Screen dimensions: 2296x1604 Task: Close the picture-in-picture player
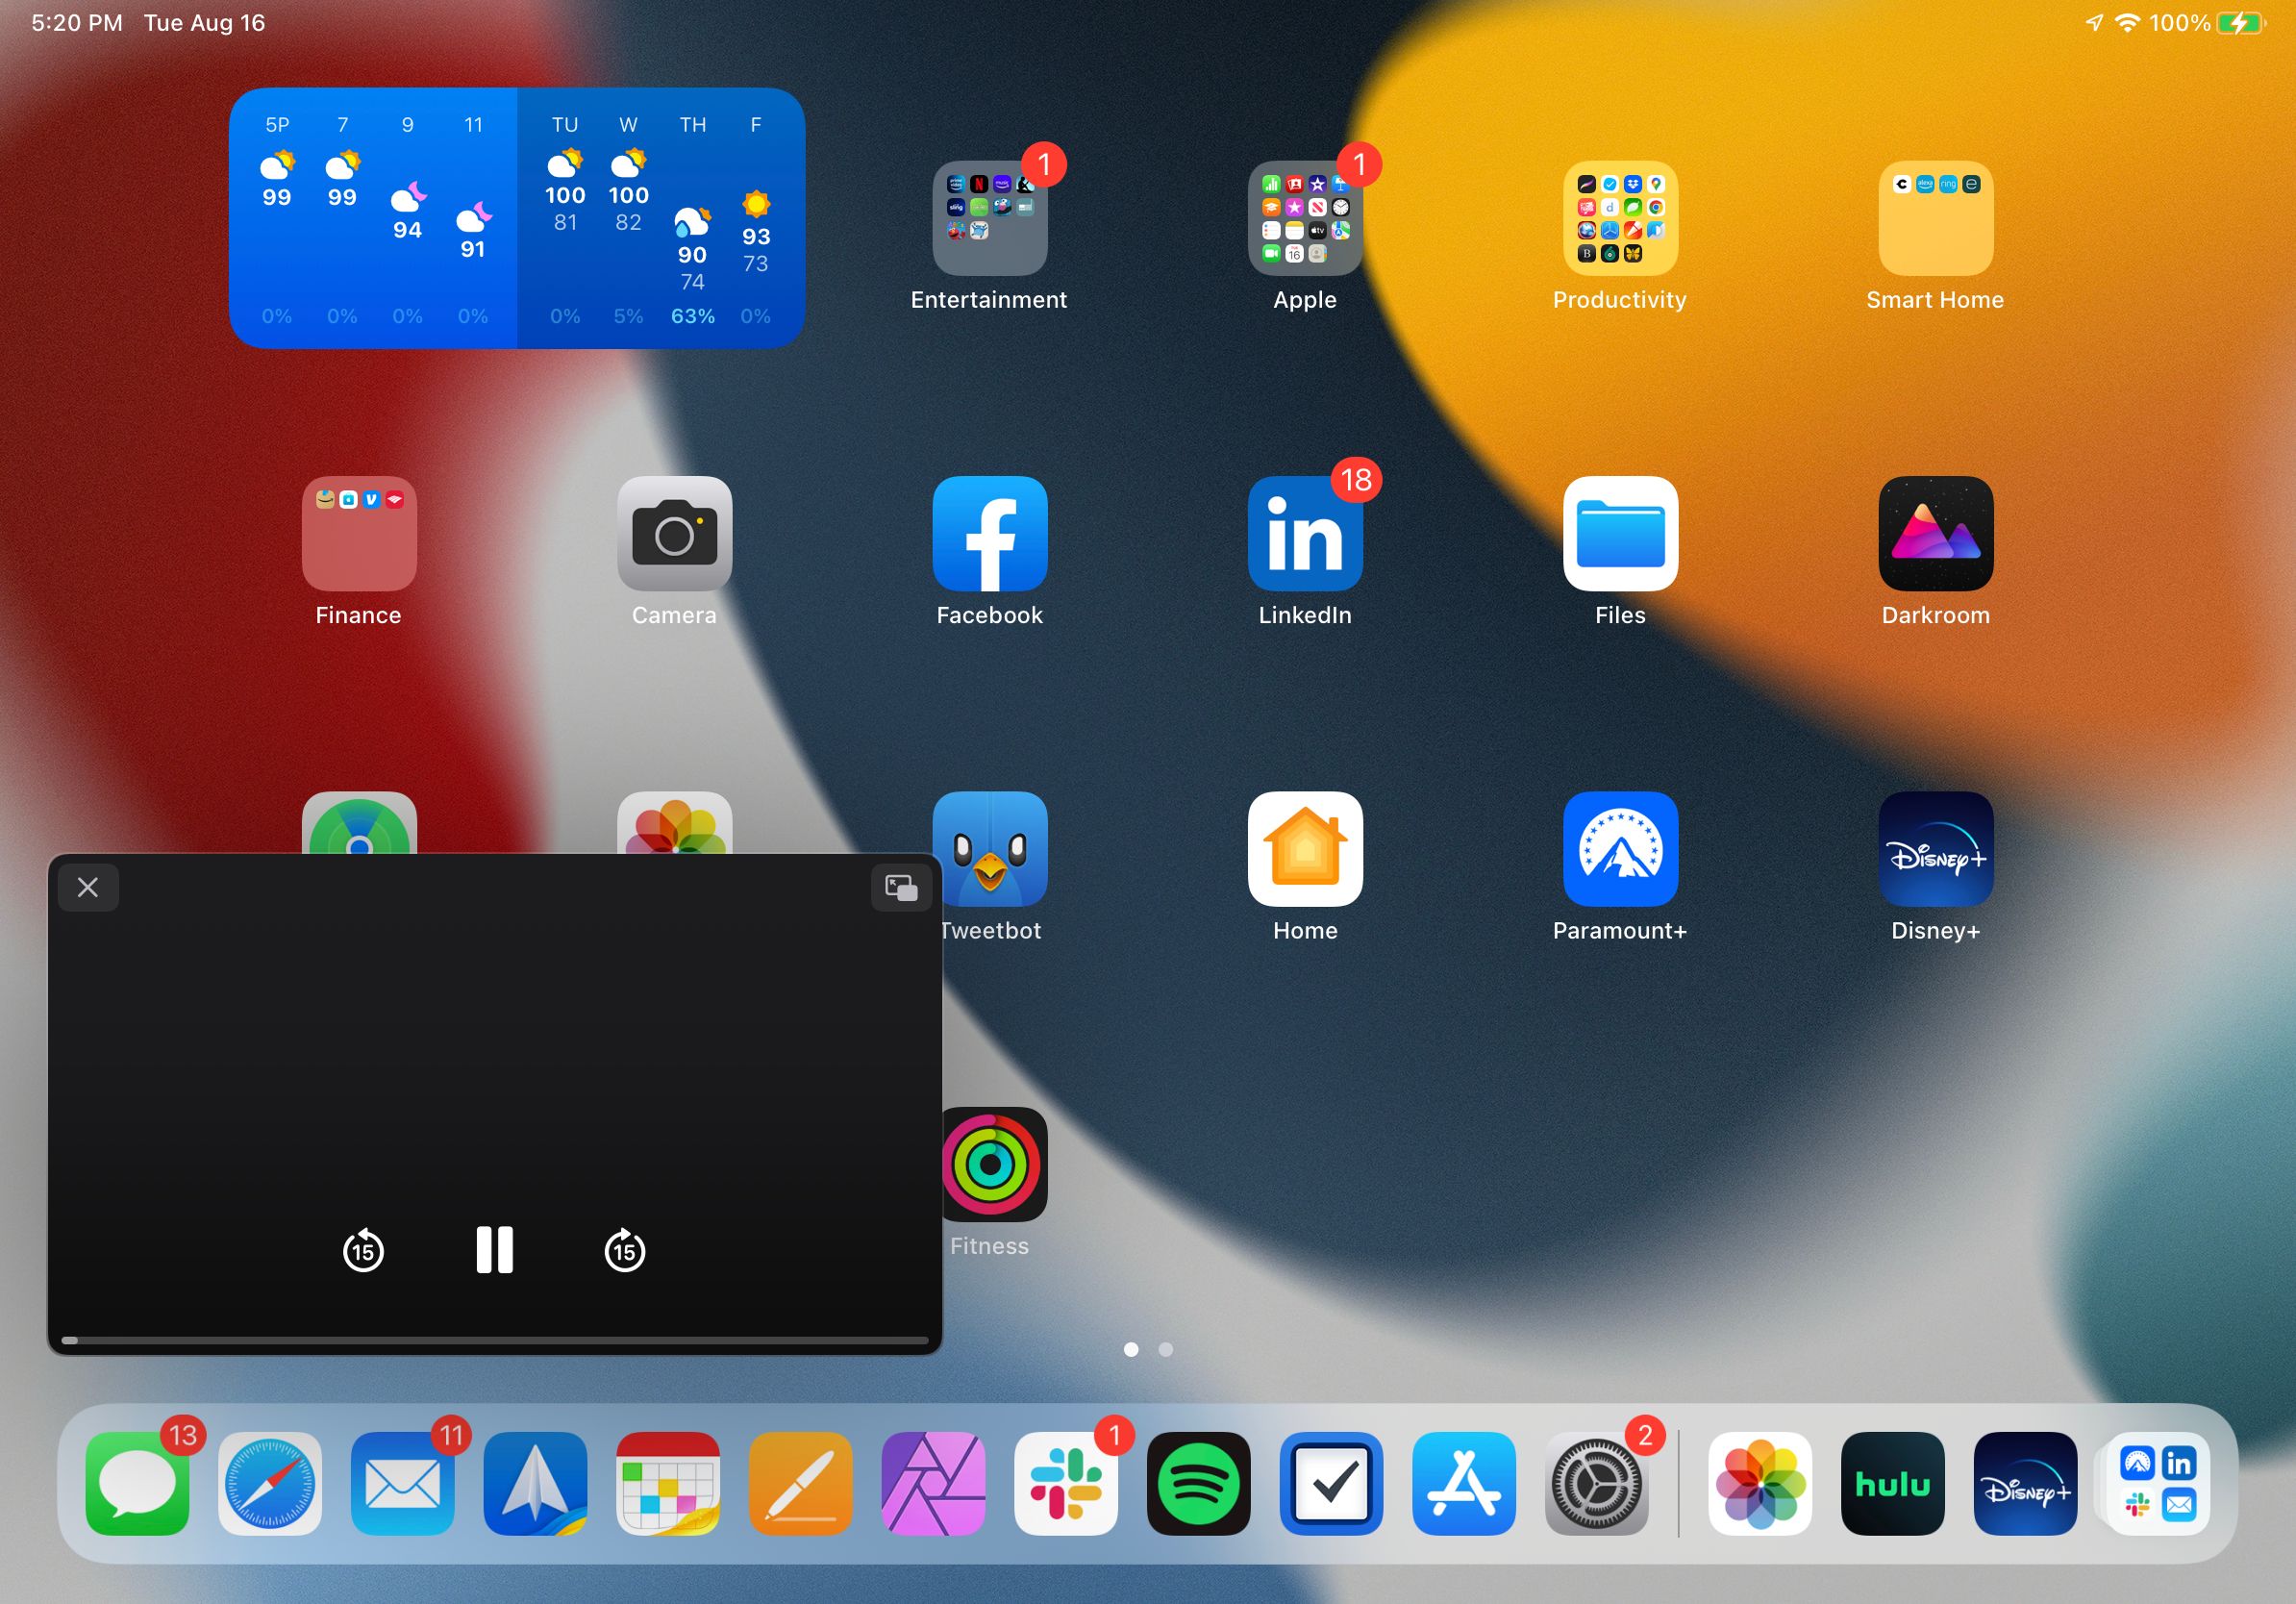[x=88, y=887]
